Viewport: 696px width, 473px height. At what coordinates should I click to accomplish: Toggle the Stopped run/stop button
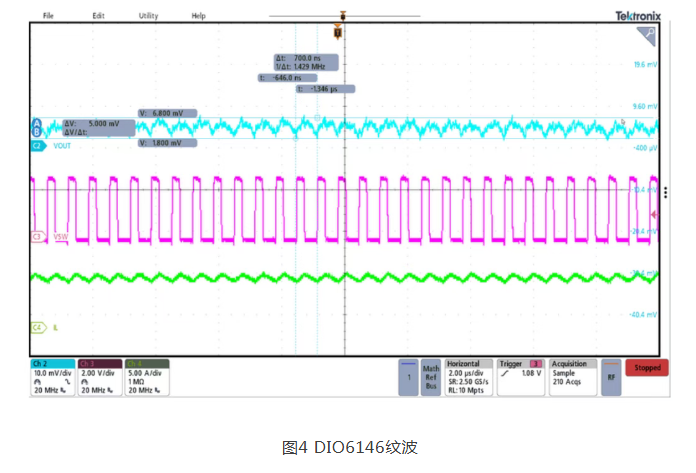pyautogui.click(x=647, y=368)
